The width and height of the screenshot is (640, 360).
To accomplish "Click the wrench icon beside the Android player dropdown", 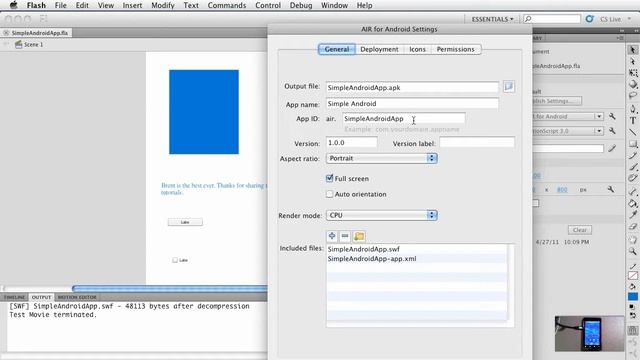I will click(612, 116).
